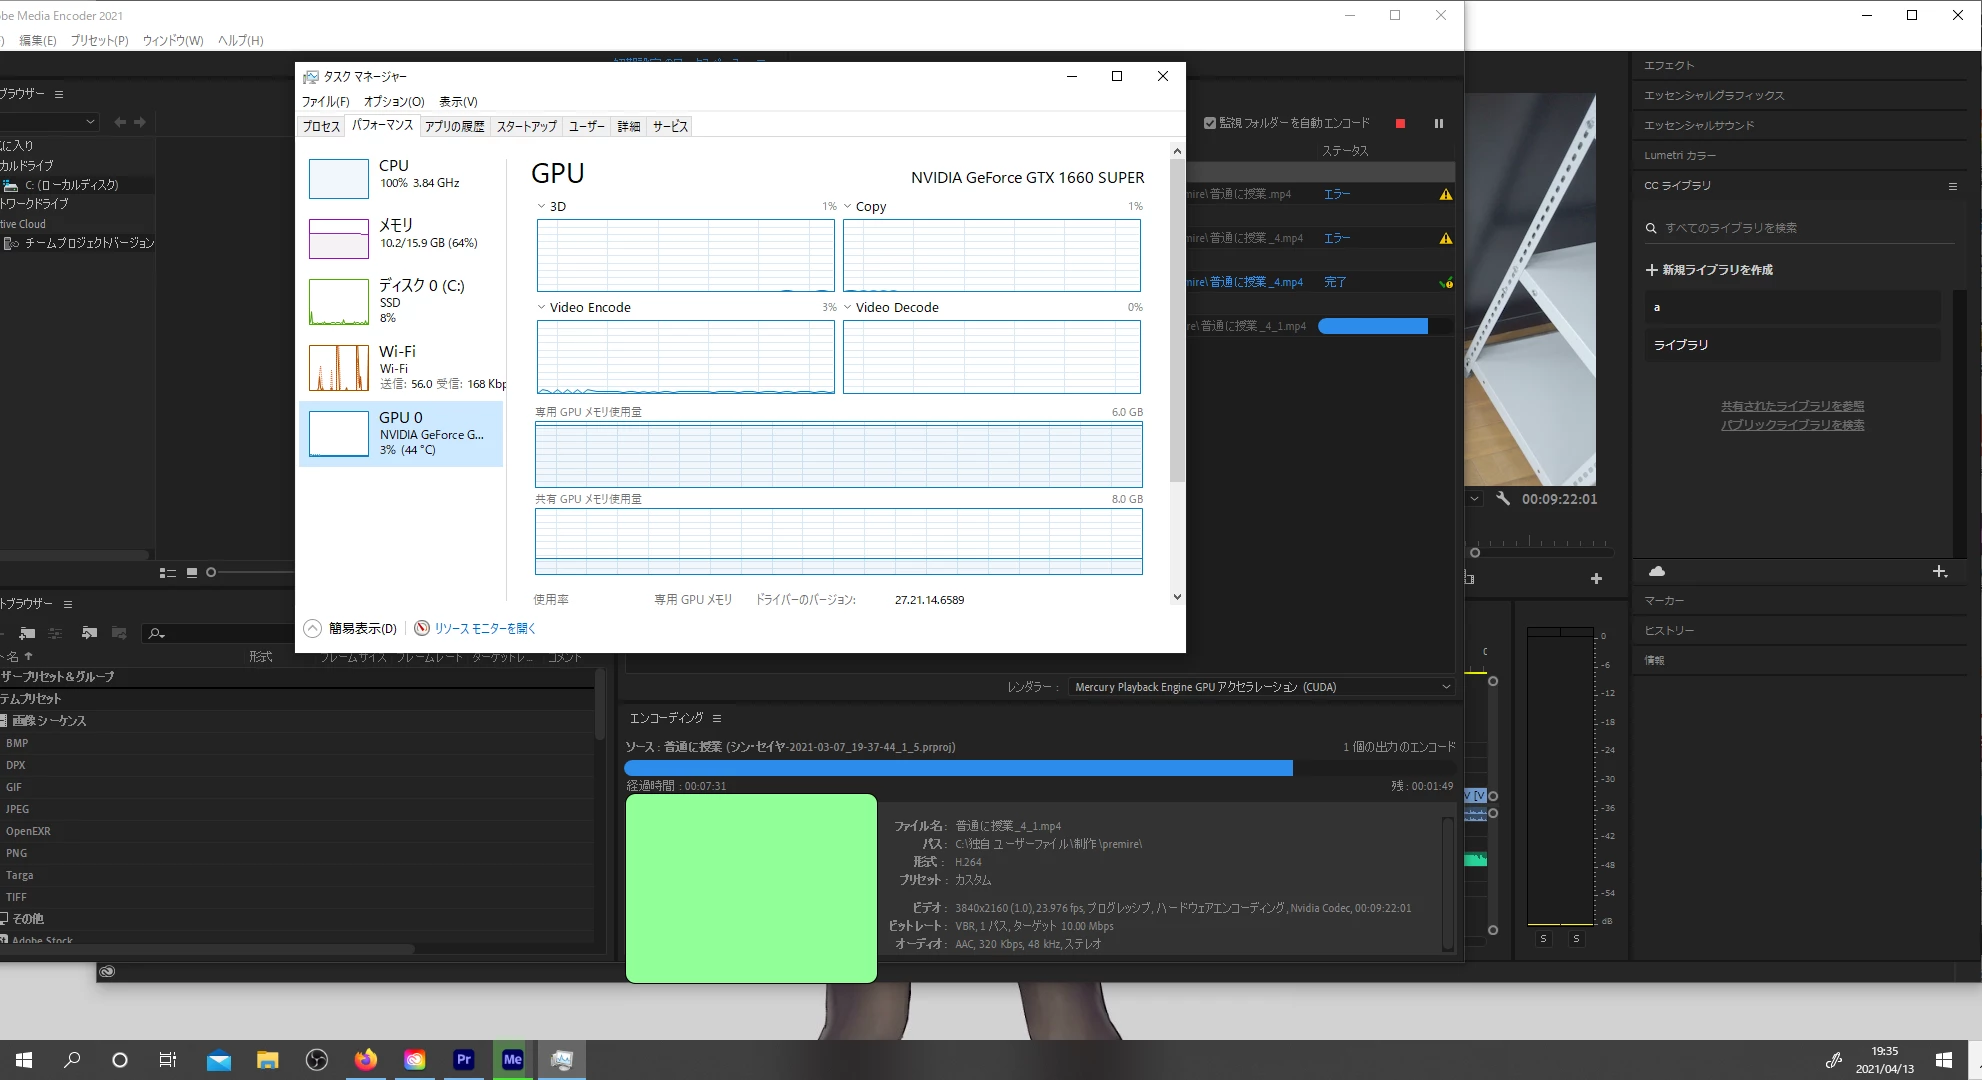
Task: Click the Creative Cloud sync icon in libraries
Action: pyautogui.click(x=1657, y=571)
